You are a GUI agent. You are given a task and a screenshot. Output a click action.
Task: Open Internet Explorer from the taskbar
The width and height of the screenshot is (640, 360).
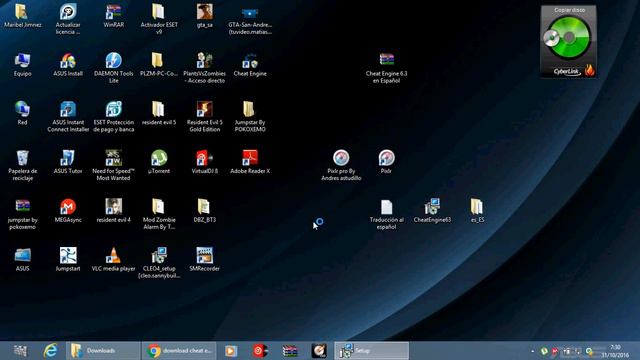51,351
